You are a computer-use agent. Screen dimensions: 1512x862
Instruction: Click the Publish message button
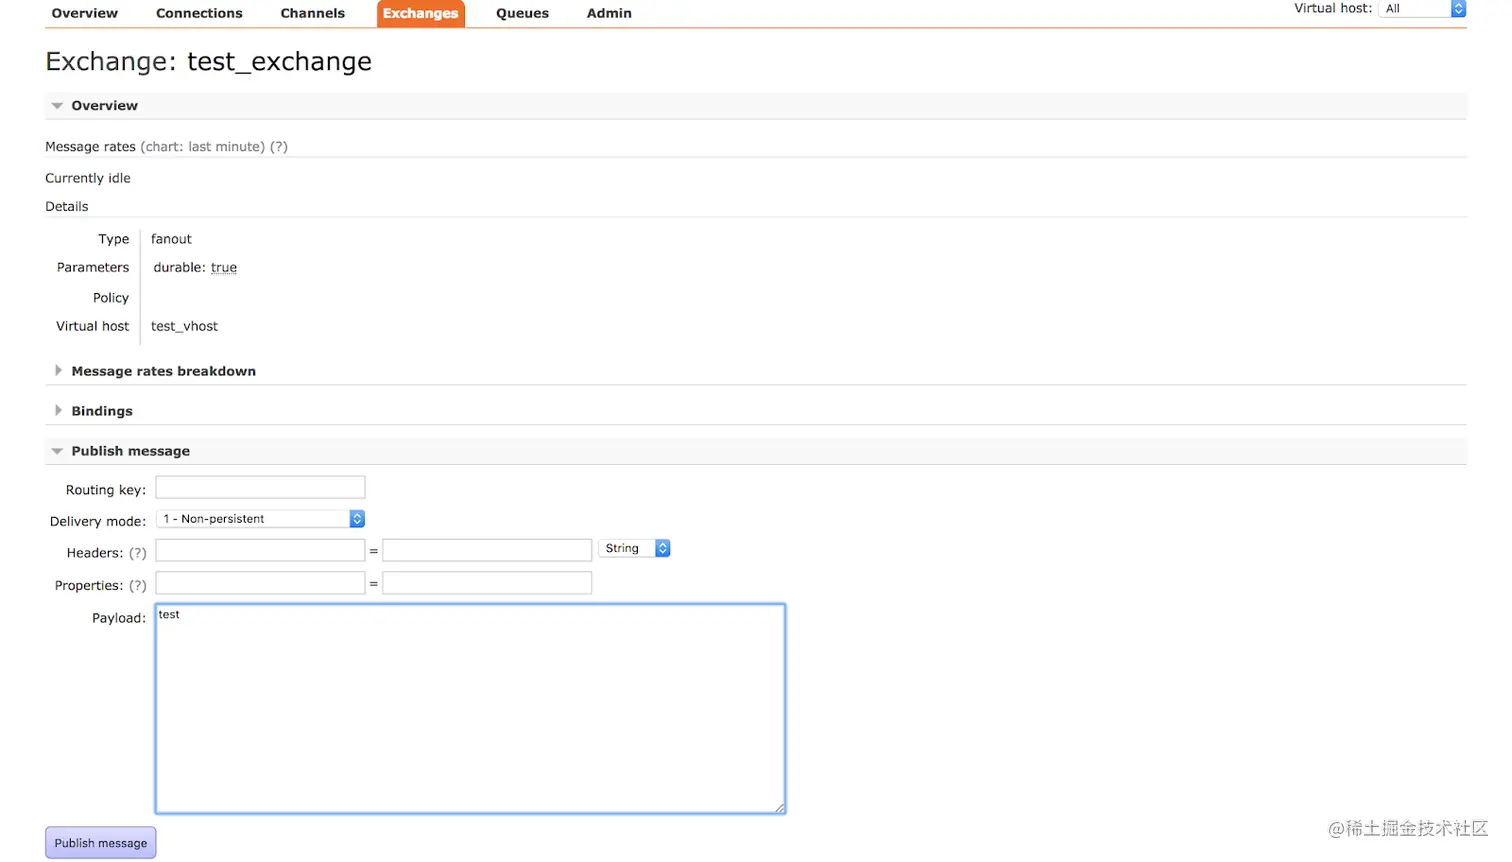coord(101,843)
